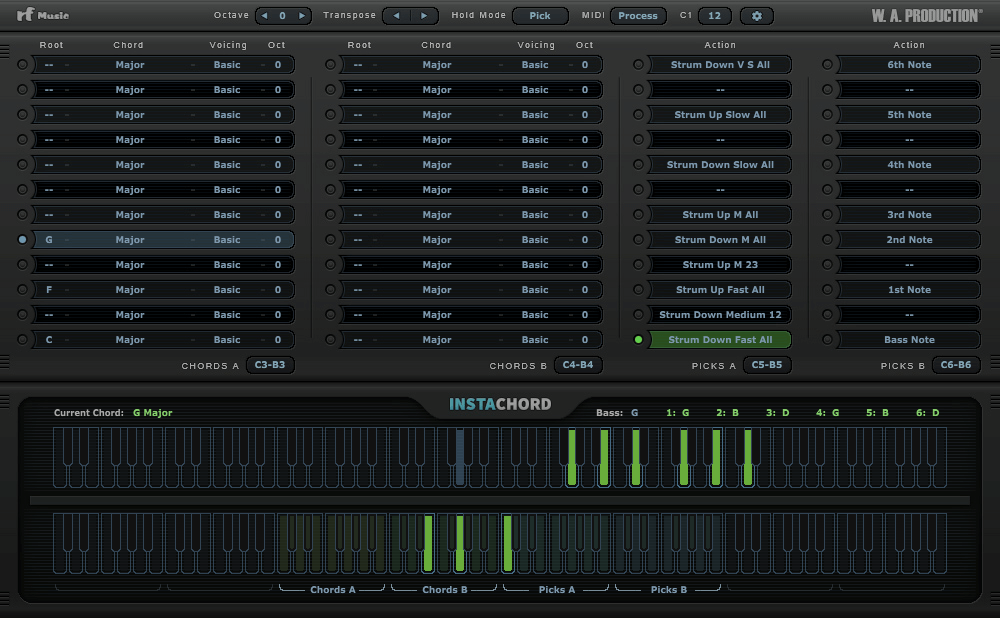The width and height of the screenshot is (1000, 618).
Task: Open the settings gear icon
Action: [757, 16]
